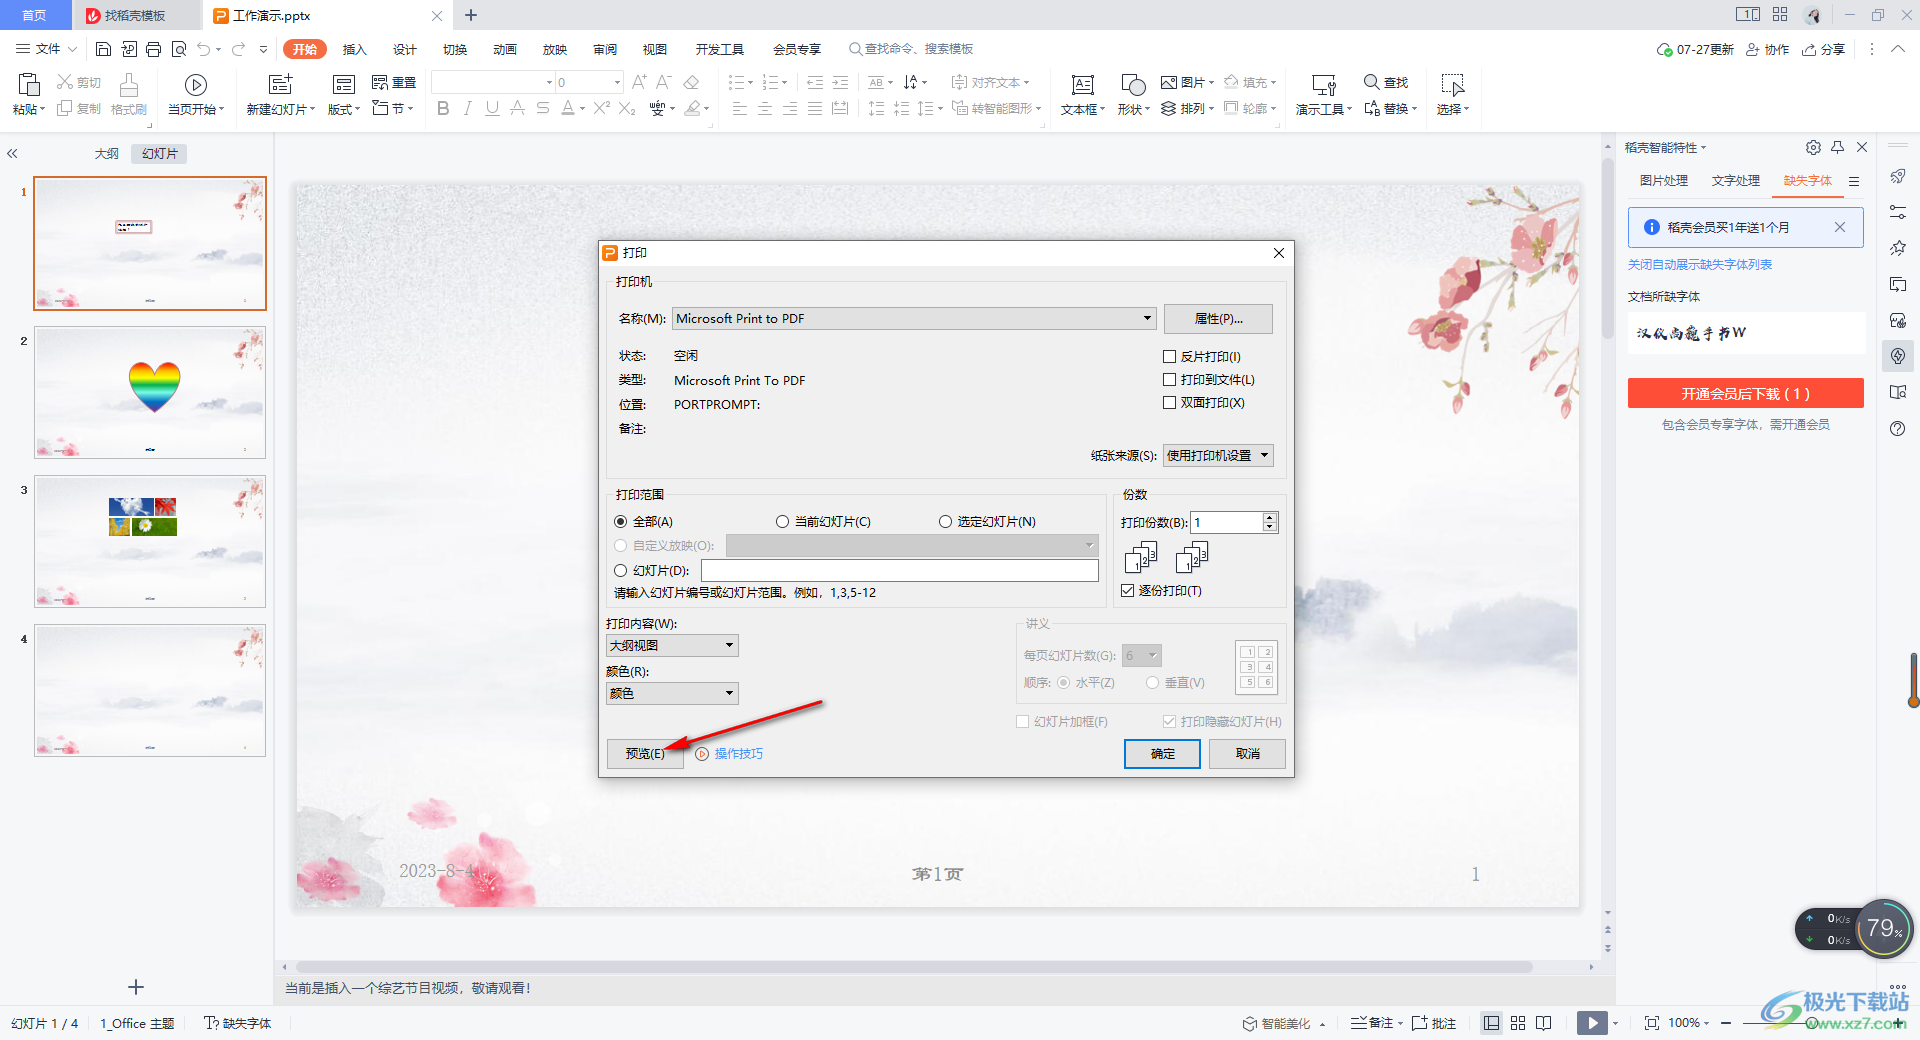This screenshot has height=1040, width=1920.
Task: Open print content dropdown 大纲视图
Action: [x=672, y=646]
